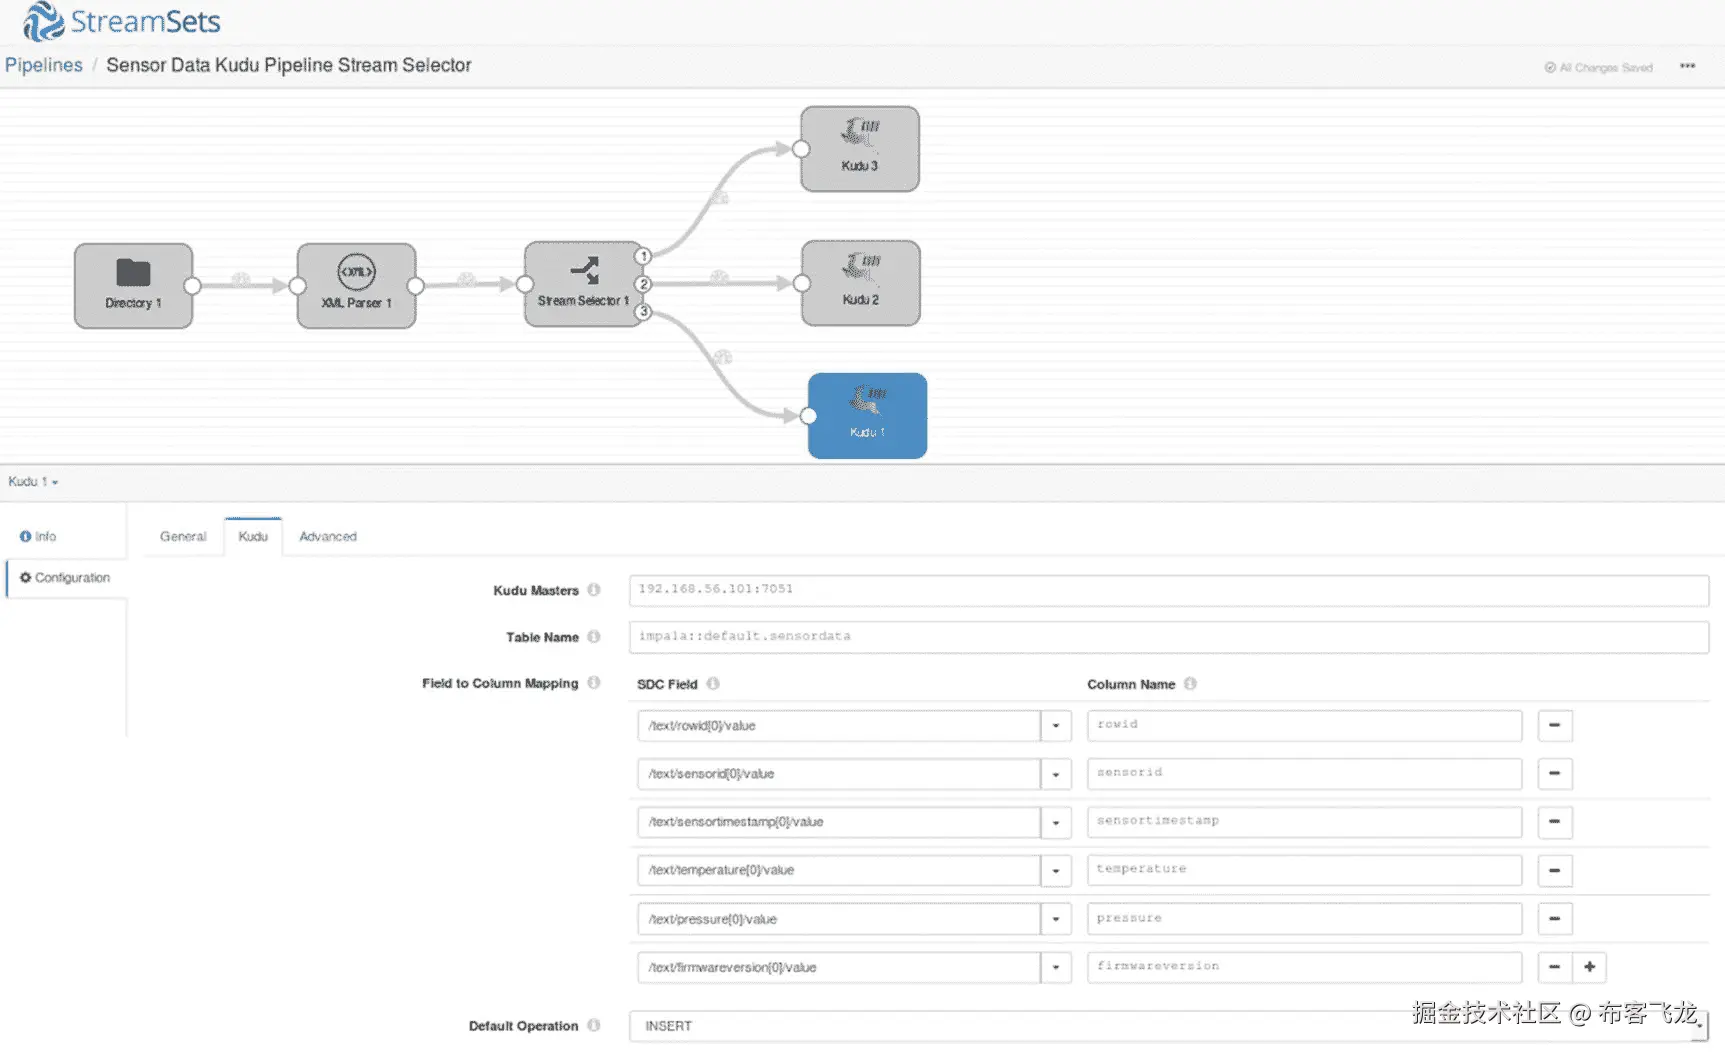The image size is (1725, 1054).
Task: Click the sensorid column name field
Action: [1304, 773]
